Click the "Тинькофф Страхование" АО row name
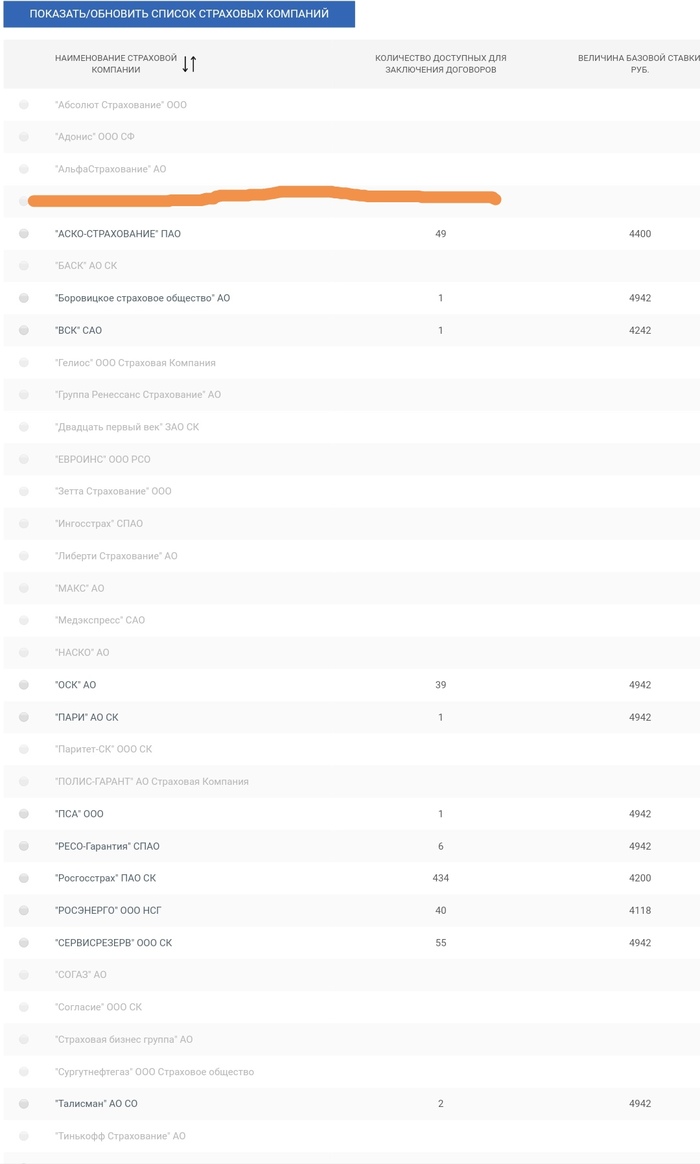700x1164 pixels. 120,1136
